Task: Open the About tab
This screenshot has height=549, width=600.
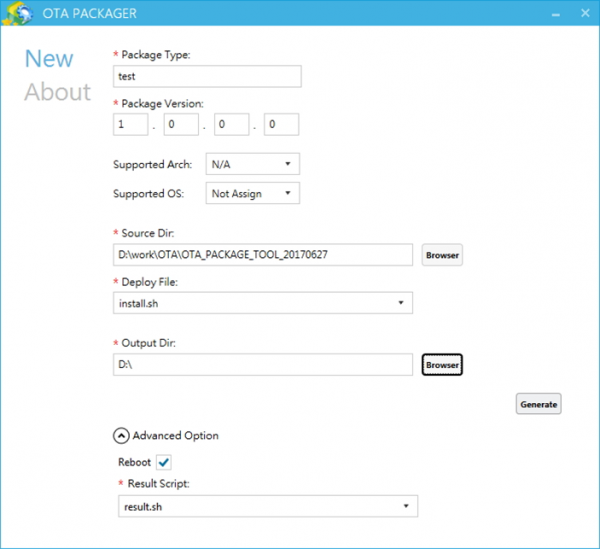Action: [x=57, y=92]
